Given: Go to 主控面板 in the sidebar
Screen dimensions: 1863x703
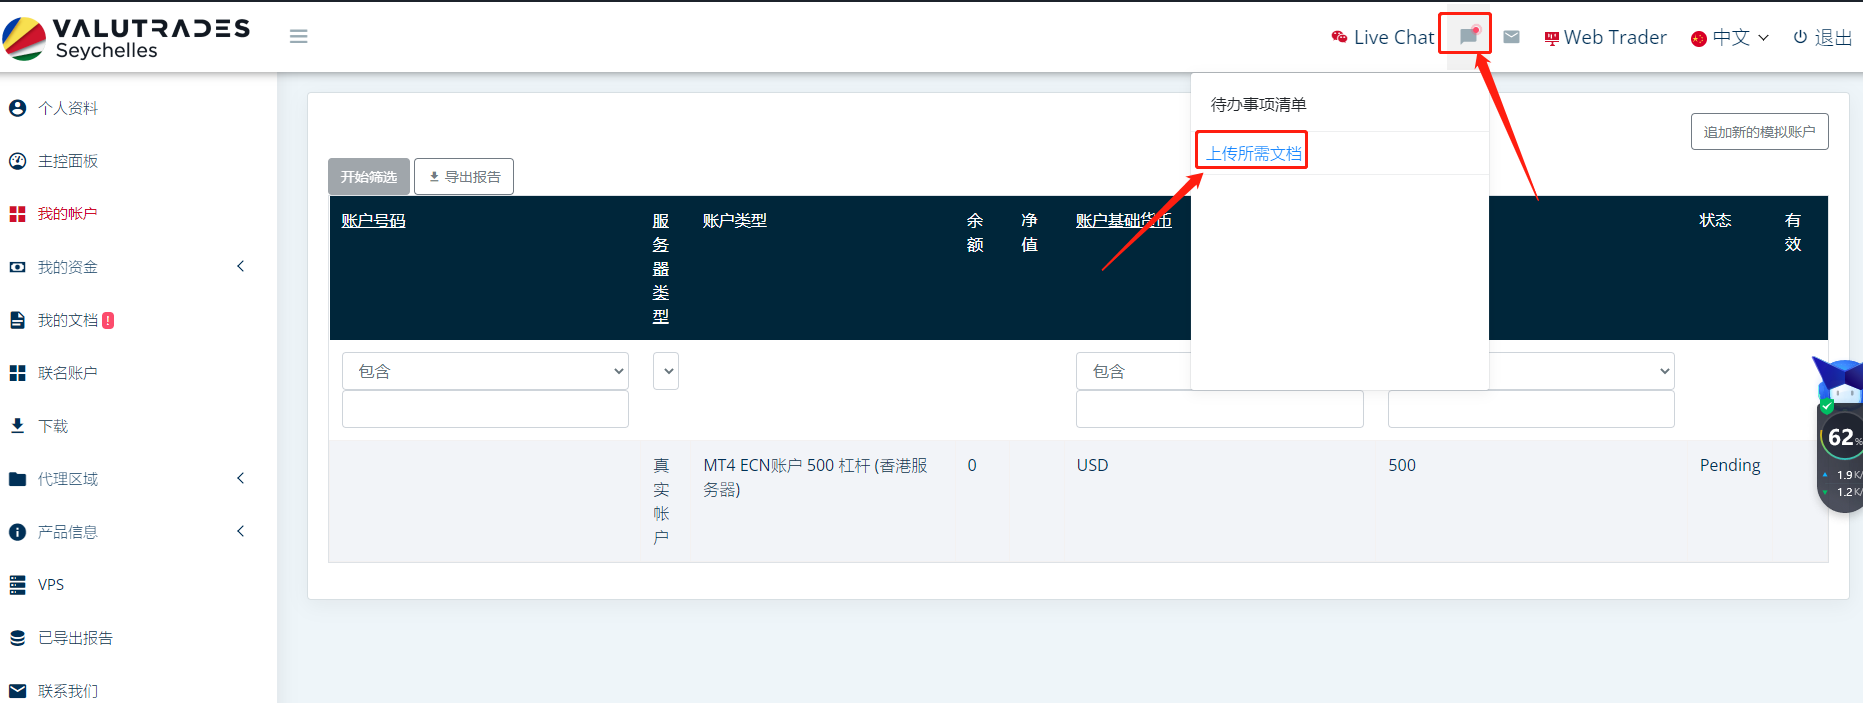Looking at the screenshot, I should pyautogui.click(x=68, y=161).
